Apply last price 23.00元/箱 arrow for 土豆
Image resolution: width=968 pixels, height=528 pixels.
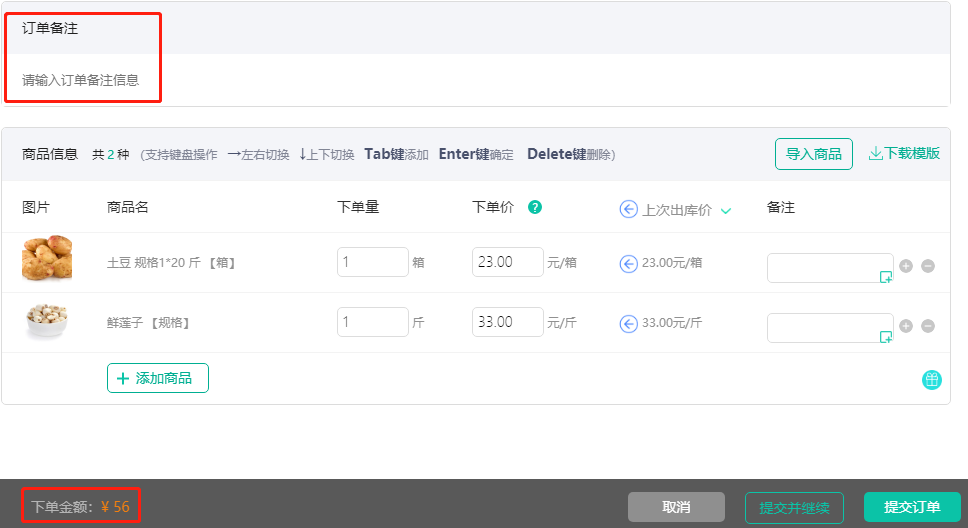coord(628,264)
